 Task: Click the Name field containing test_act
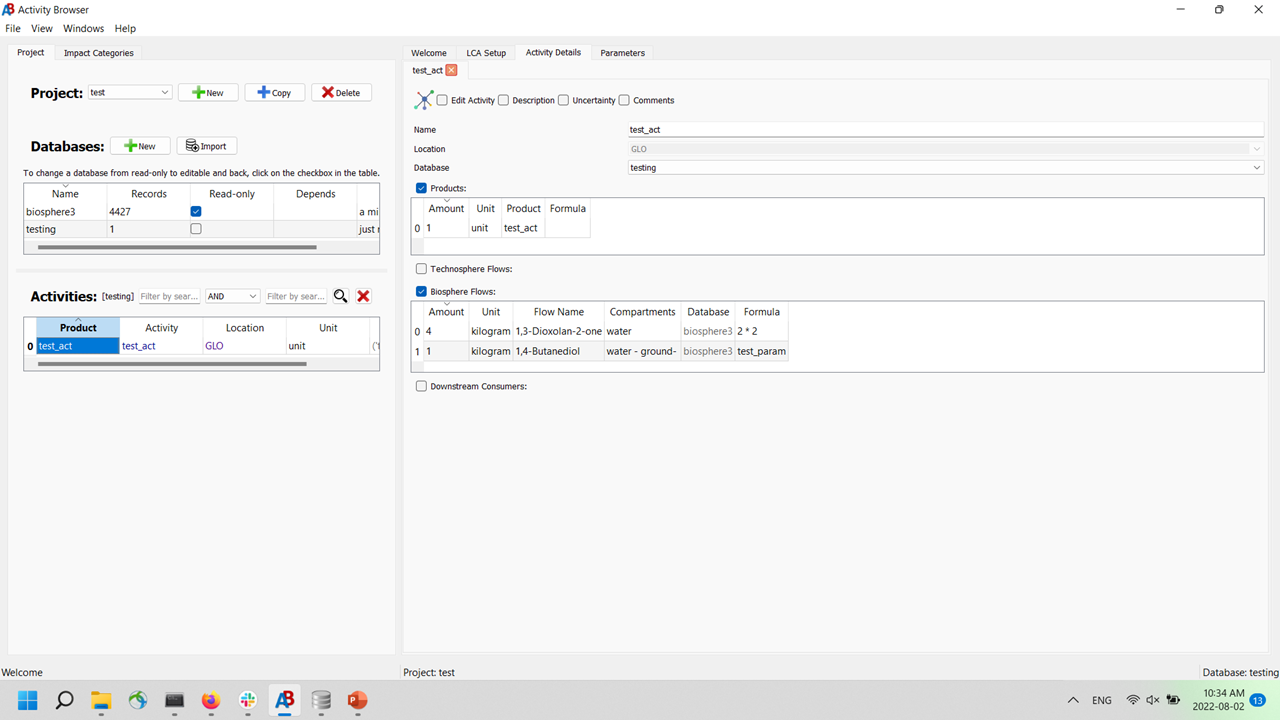(x=946, y=130)
